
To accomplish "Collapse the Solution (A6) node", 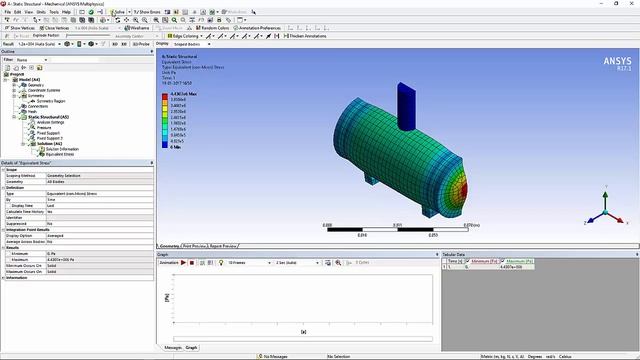I will [23, 144].
